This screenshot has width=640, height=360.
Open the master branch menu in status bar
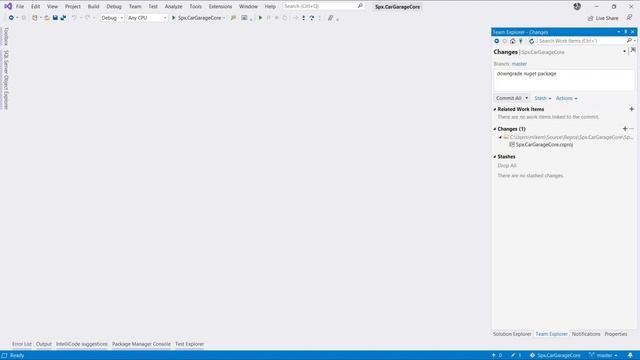coord(604,355)
